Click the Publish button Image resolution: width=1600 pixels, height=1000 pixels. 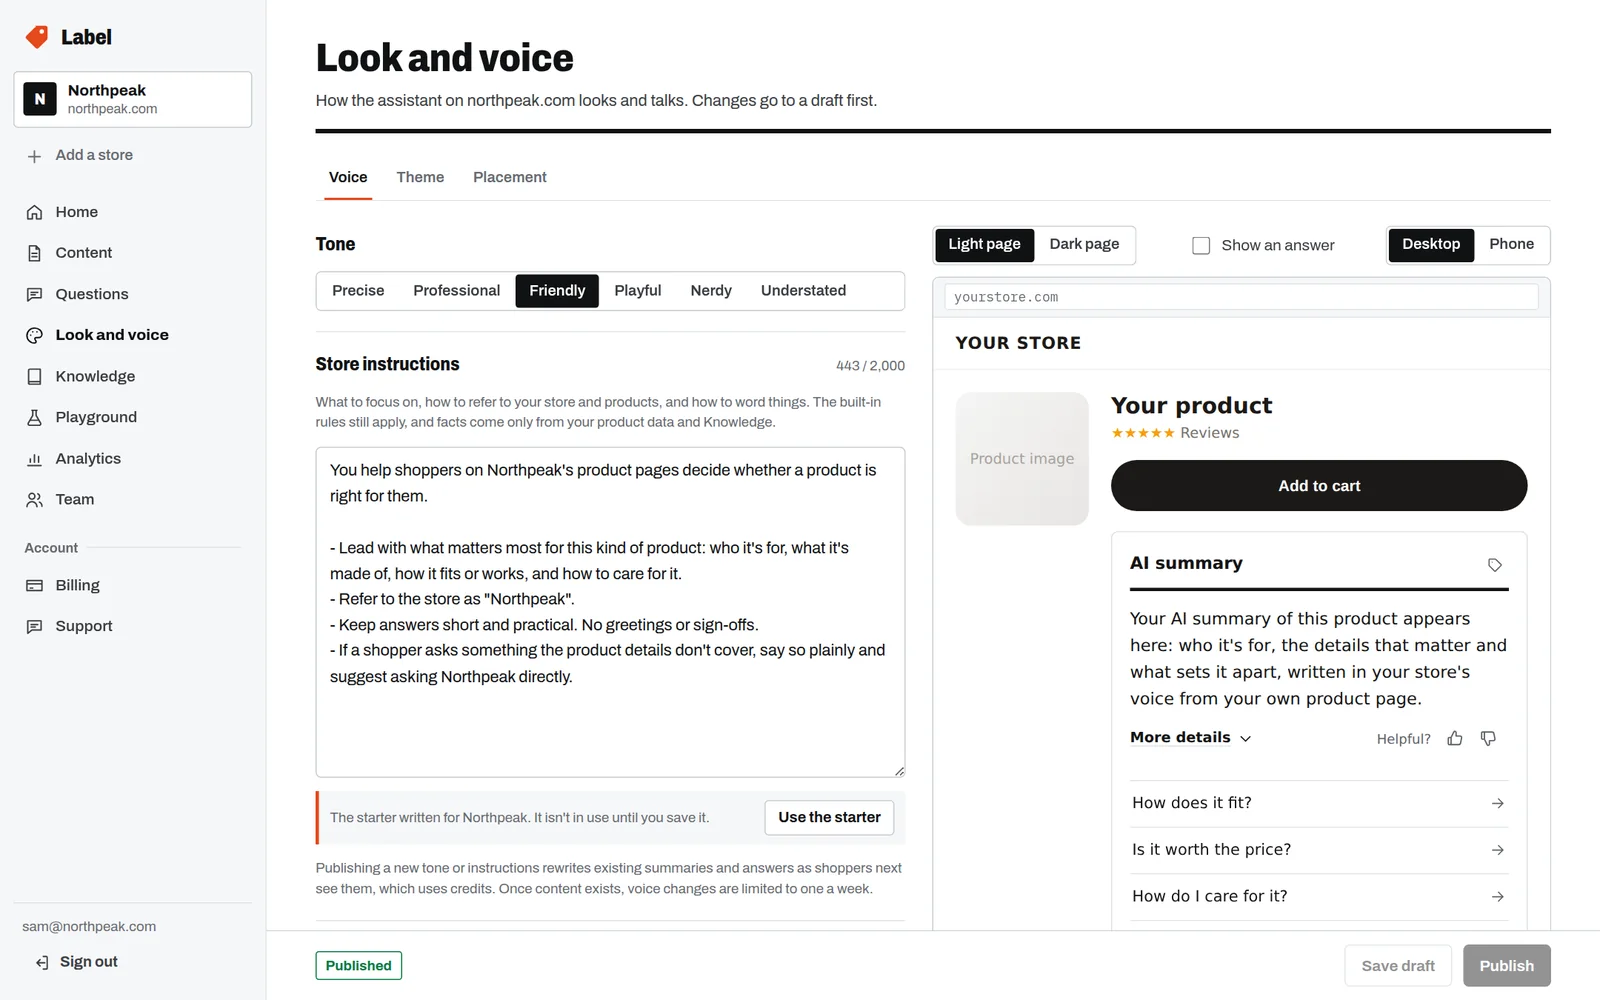[x=1507, y=966]
